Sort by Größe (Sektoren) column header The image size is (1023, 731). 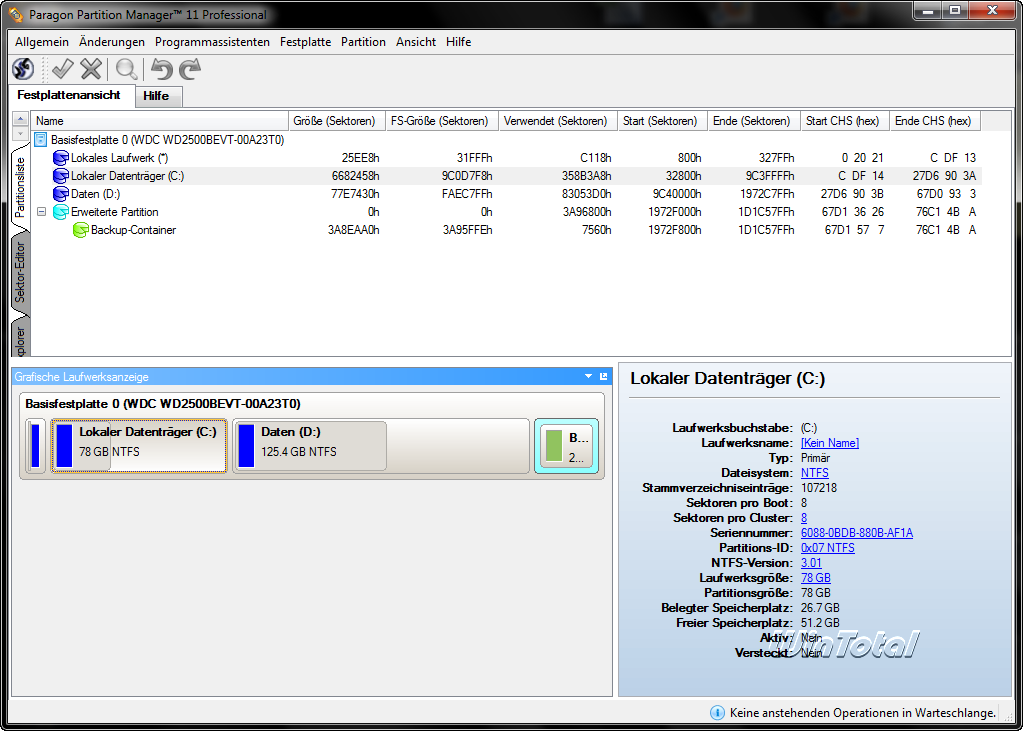(337, 121)
